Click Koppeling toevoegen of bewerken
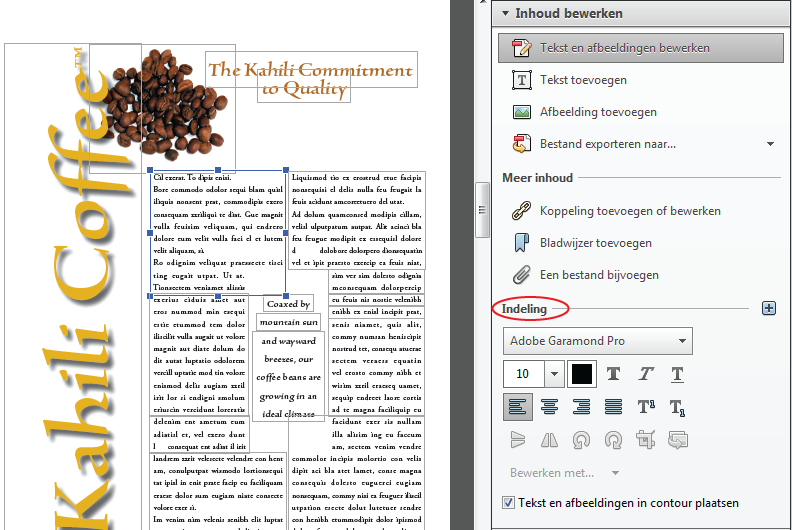This screenshot has height=530, width=792. click(630, 211)
